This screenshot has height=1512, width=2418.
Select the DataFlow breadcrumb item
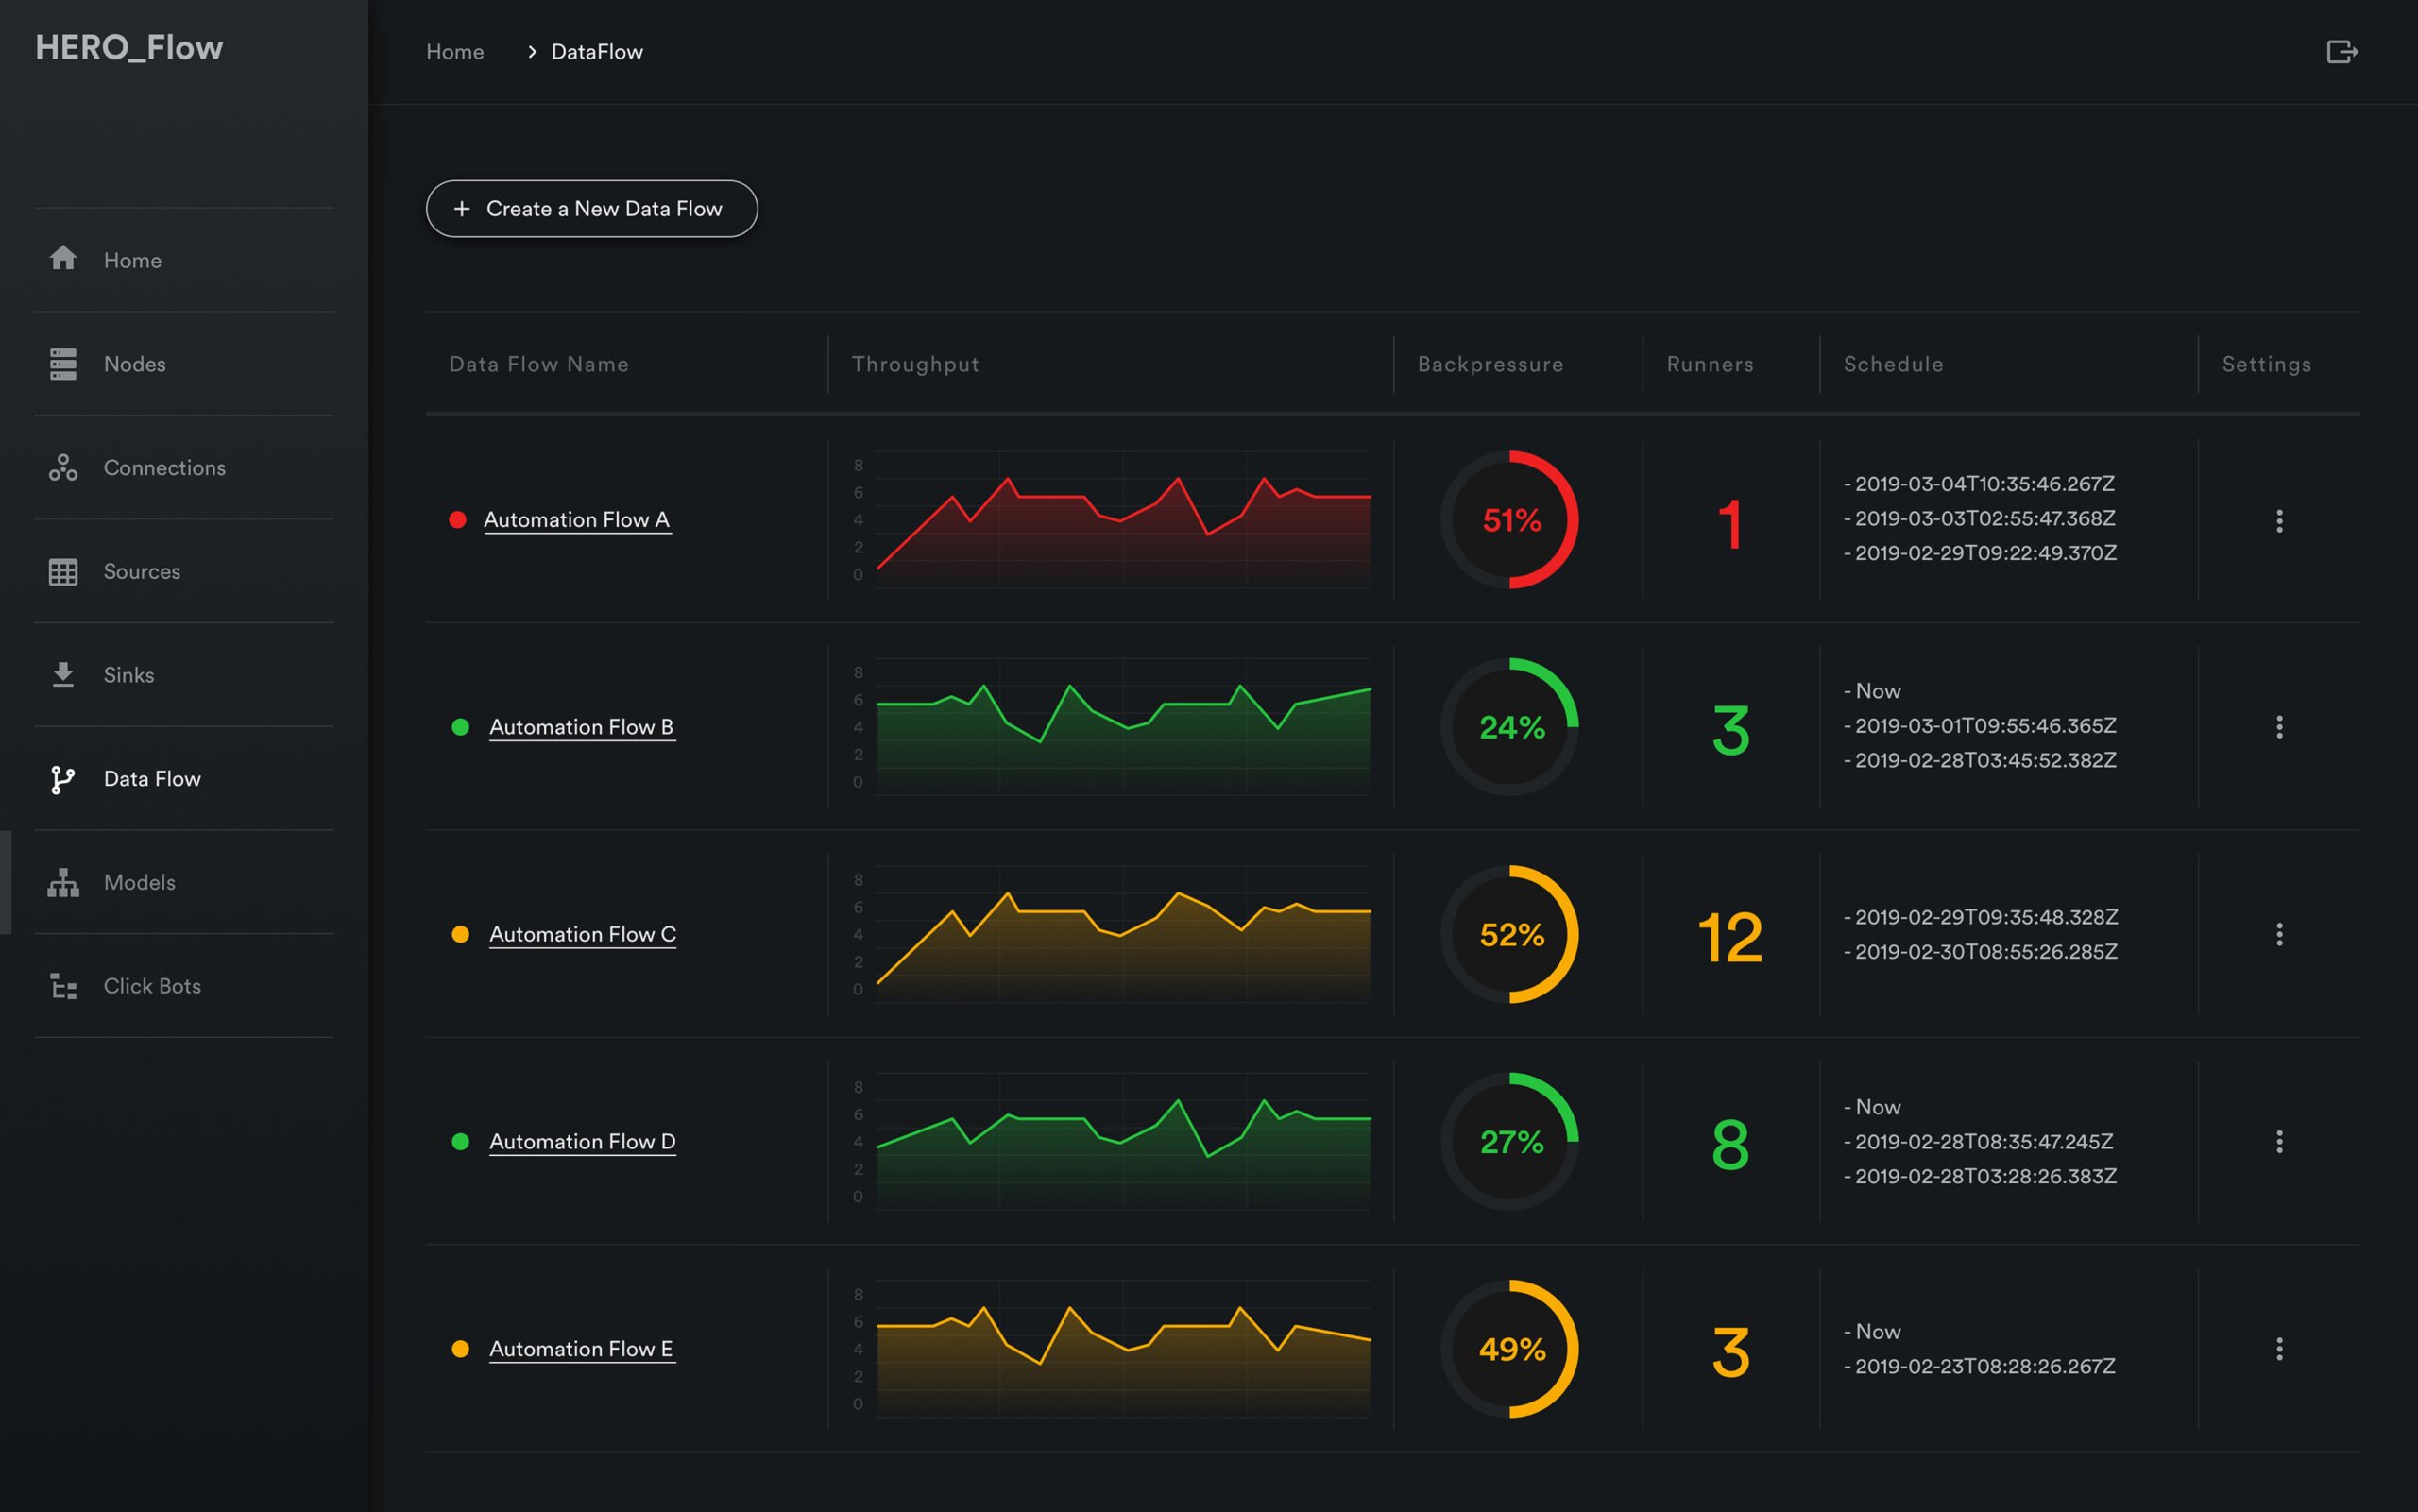click(x=597, y=51)
